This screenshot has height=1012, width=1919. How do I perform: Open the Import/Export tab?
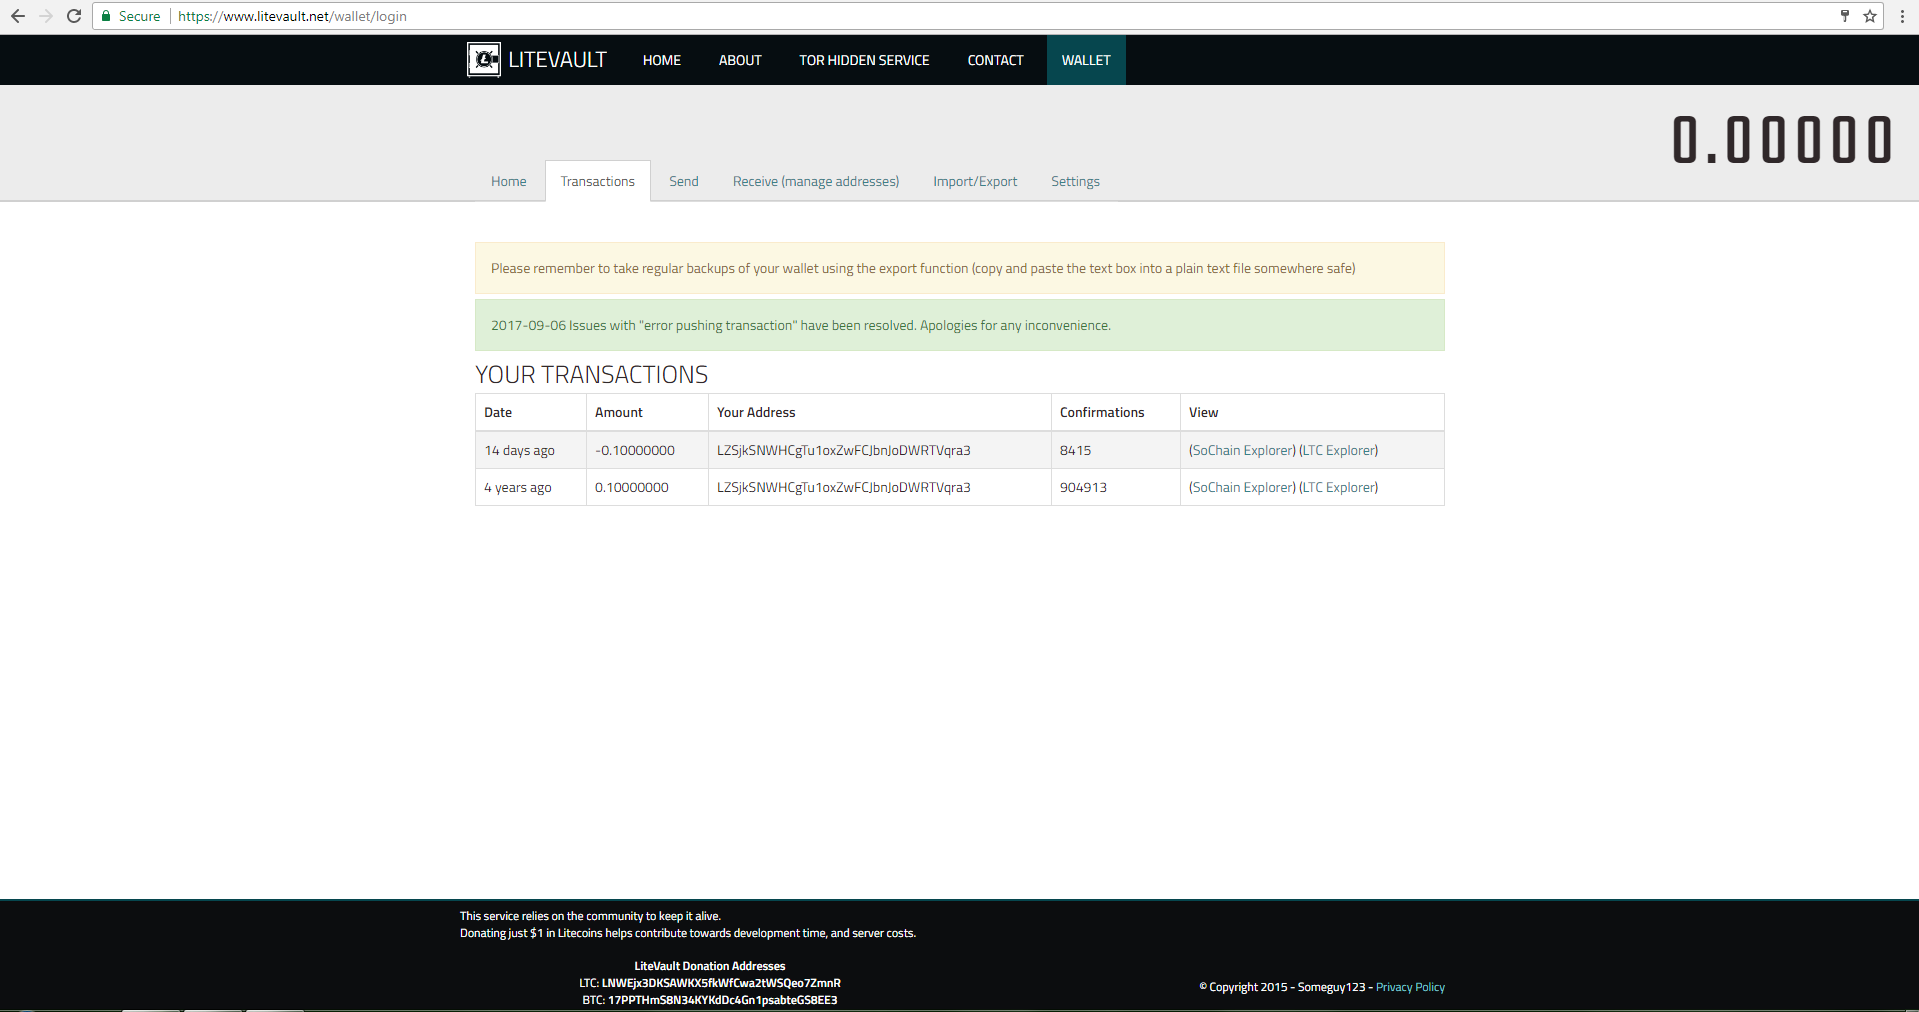point(975,181)
